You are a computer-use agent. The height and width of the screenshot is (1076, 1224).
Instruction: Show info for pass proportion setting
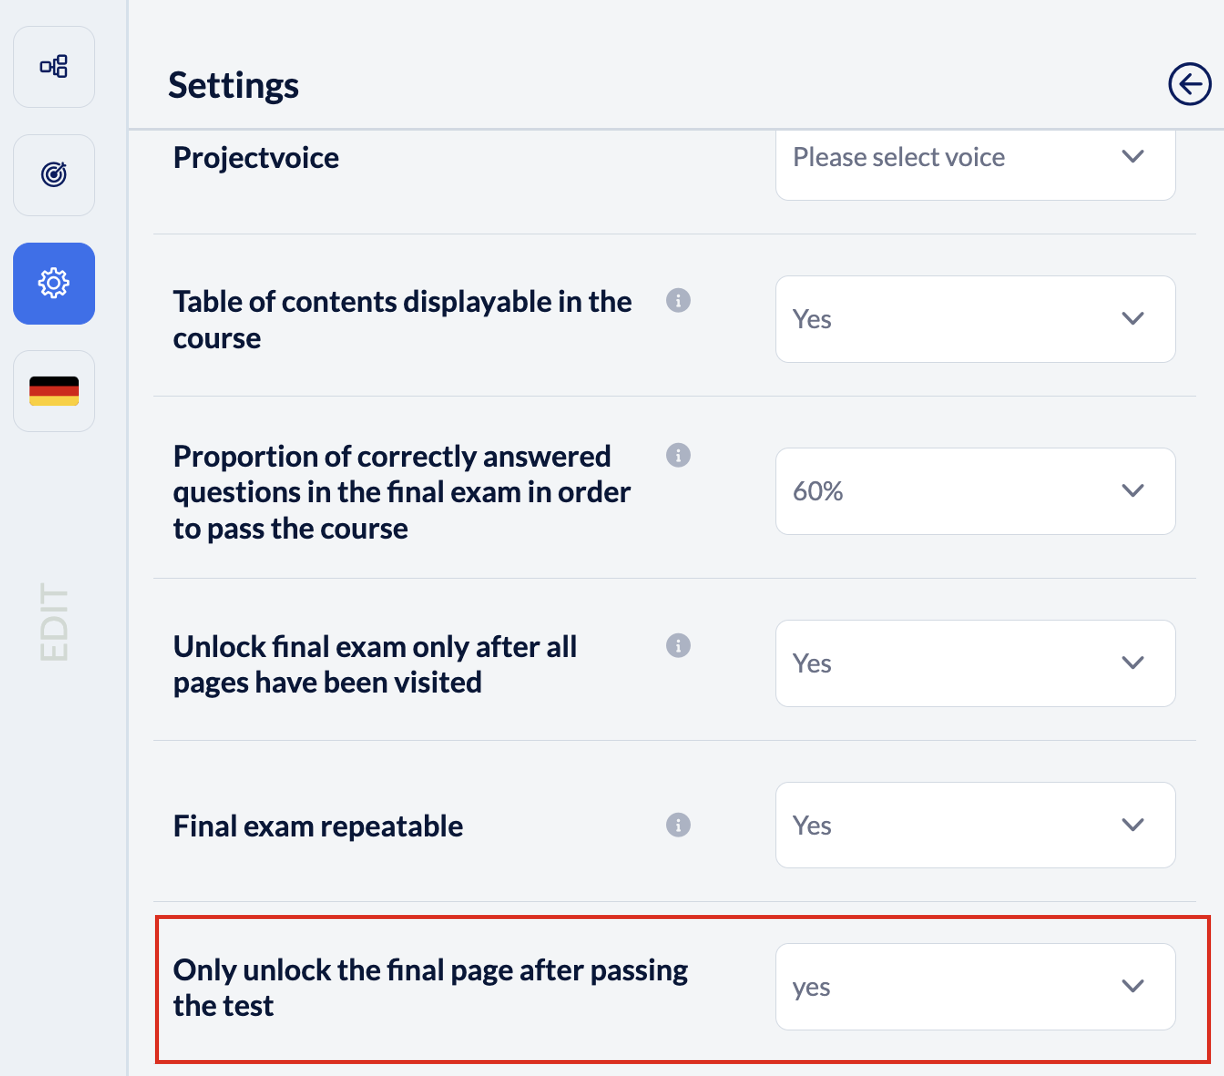click(678, 455)
